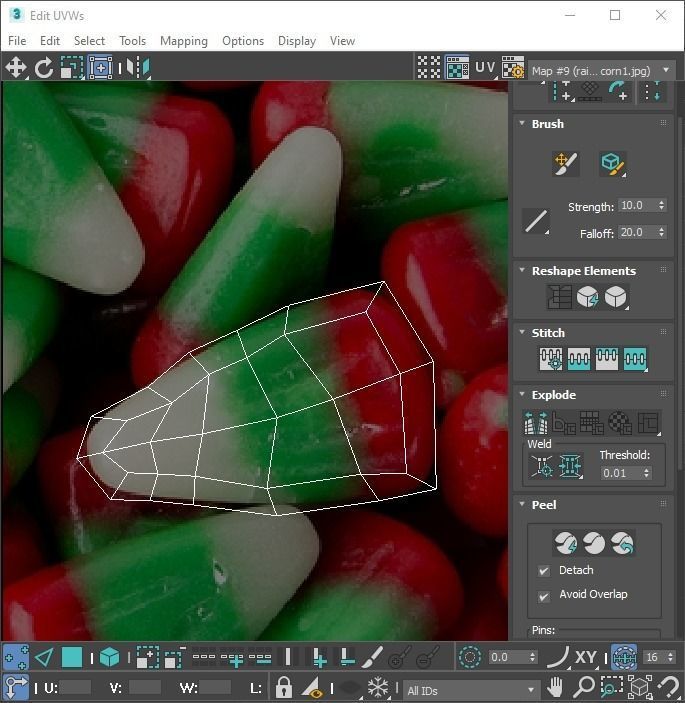Click the Threshold spinner arrows
Image resolution: width=685 pixels, height=703 pixels.
(x=646, y=473)
